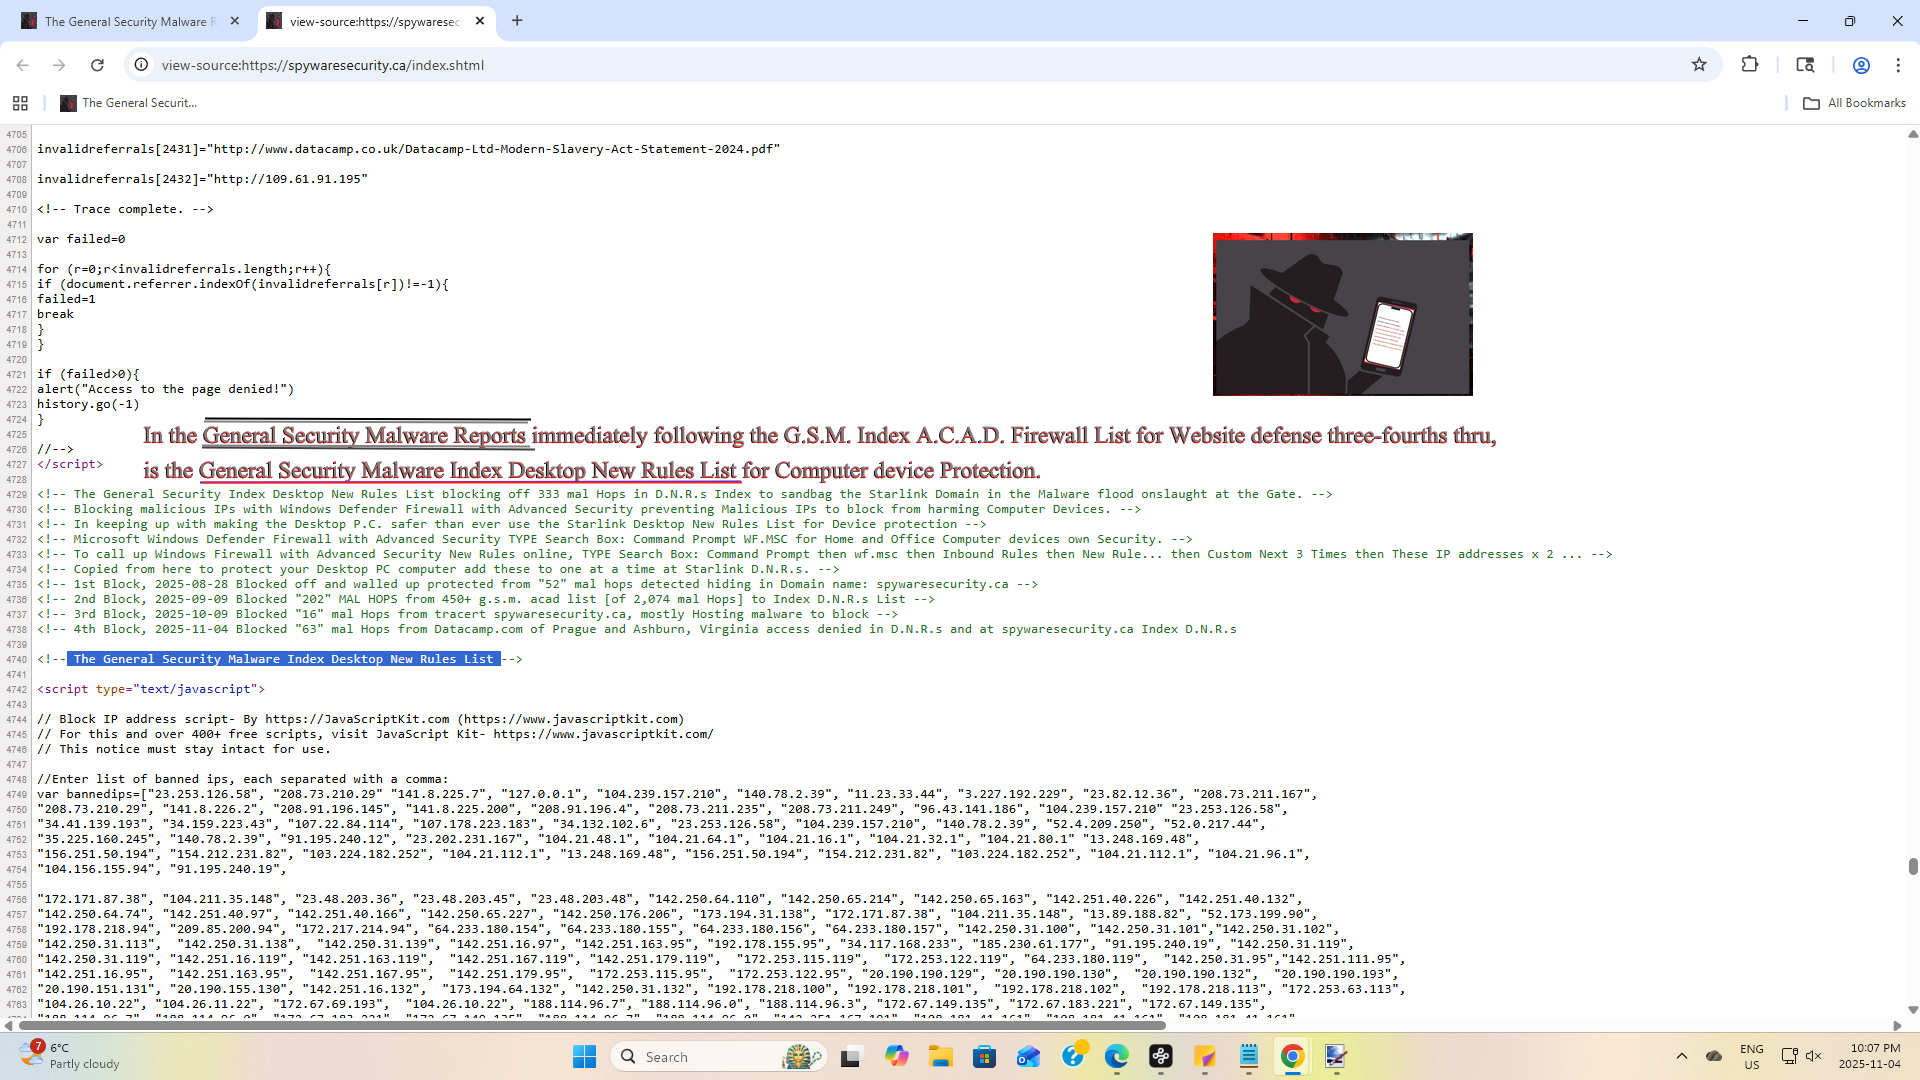Click the browser reload icon
The image size is (1920, 1080).
tap(97, 65)
